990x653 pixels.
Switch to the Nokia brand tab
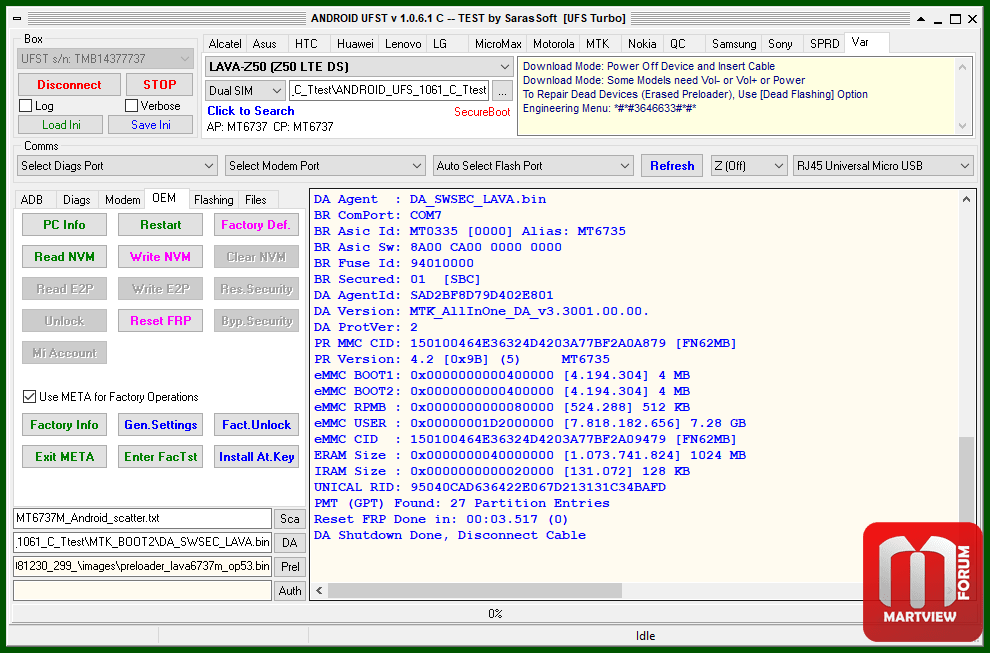[642, 44]
